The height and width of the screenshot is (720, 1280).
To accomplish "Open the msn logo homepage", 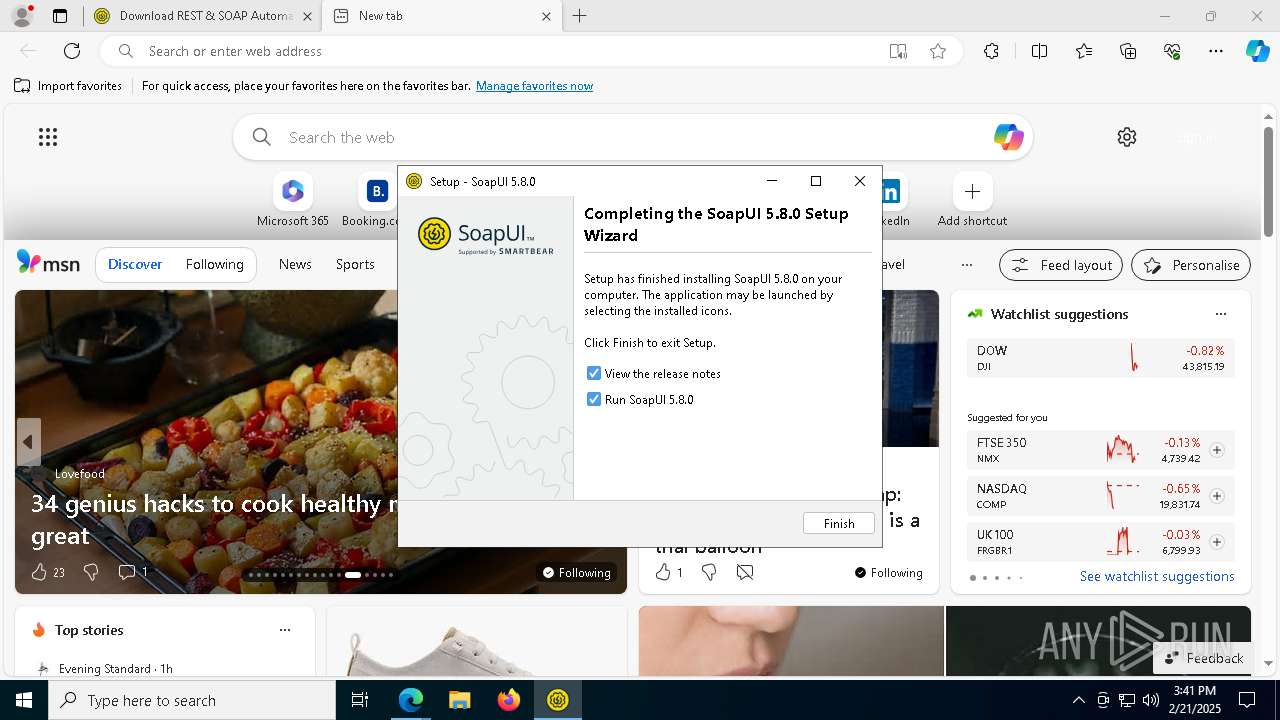I will click(x=48, y=263).
